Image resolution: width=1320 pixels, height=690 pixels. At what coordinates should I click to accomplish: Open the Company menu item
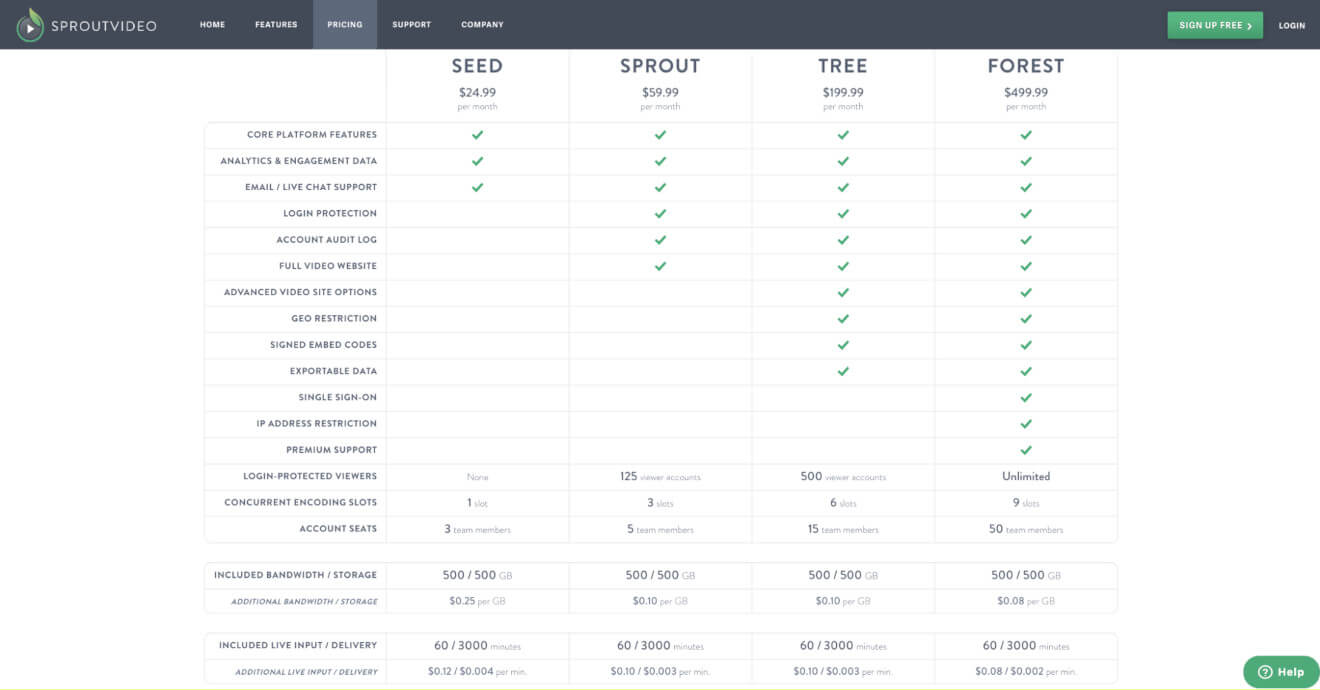[x=482, y=25]
